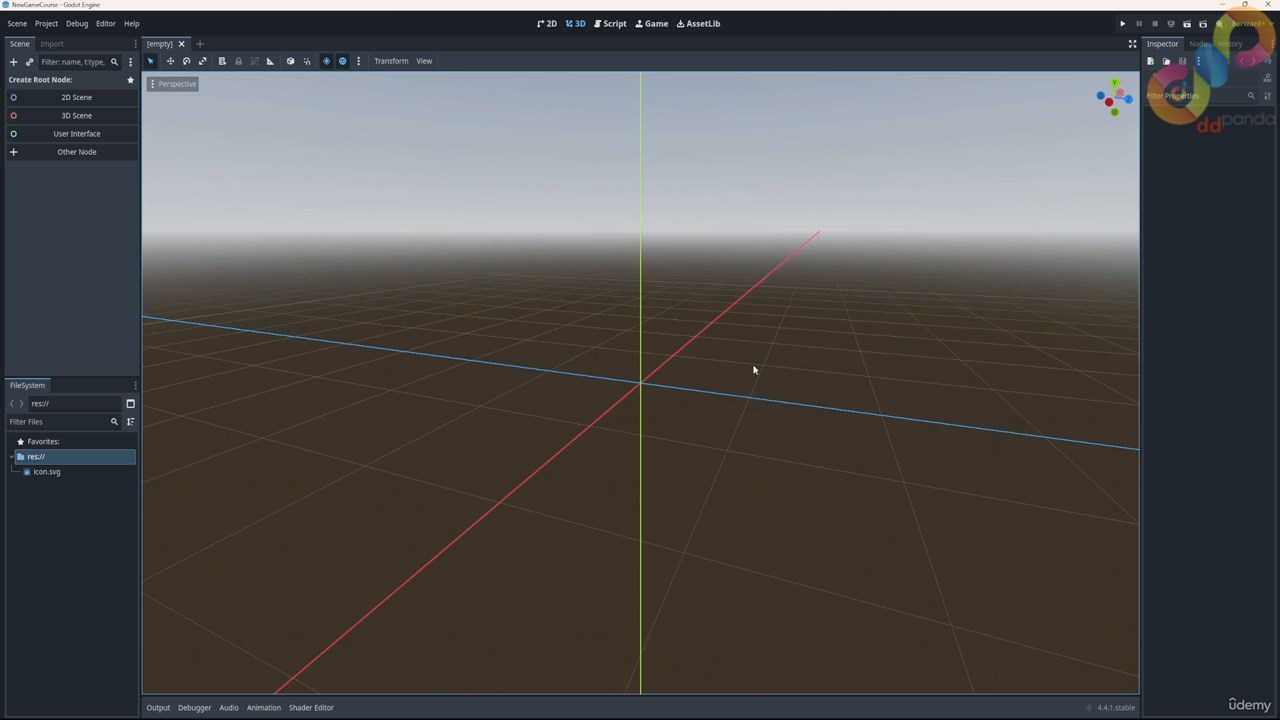Open Scene dock extra options dots
This screenshot has width=1280, height=720.
[130, 62]
